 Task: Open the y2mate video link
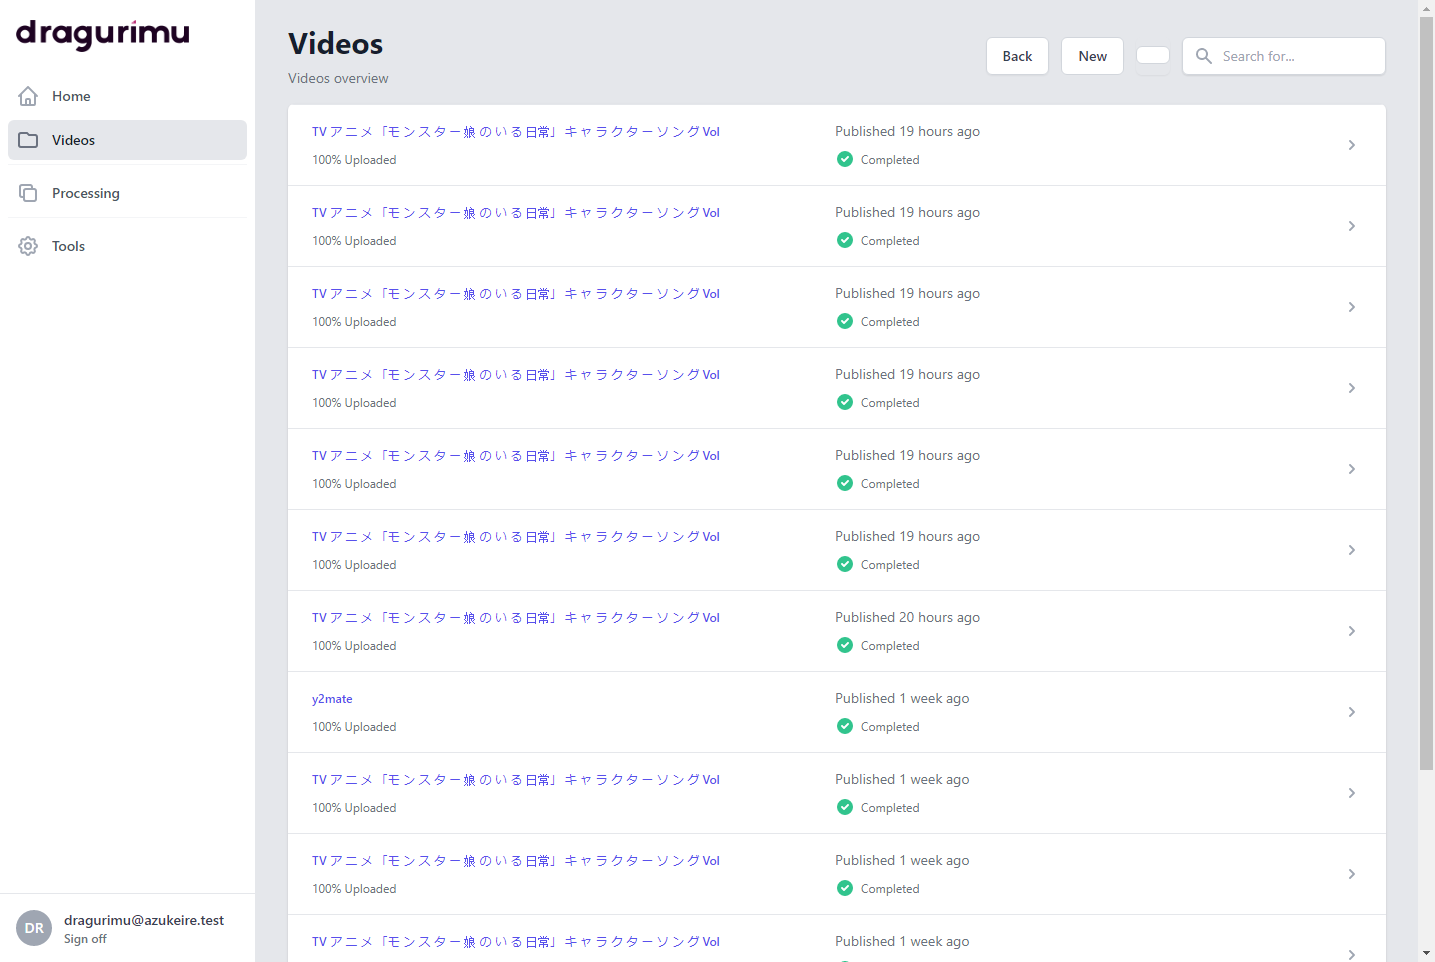332,699
